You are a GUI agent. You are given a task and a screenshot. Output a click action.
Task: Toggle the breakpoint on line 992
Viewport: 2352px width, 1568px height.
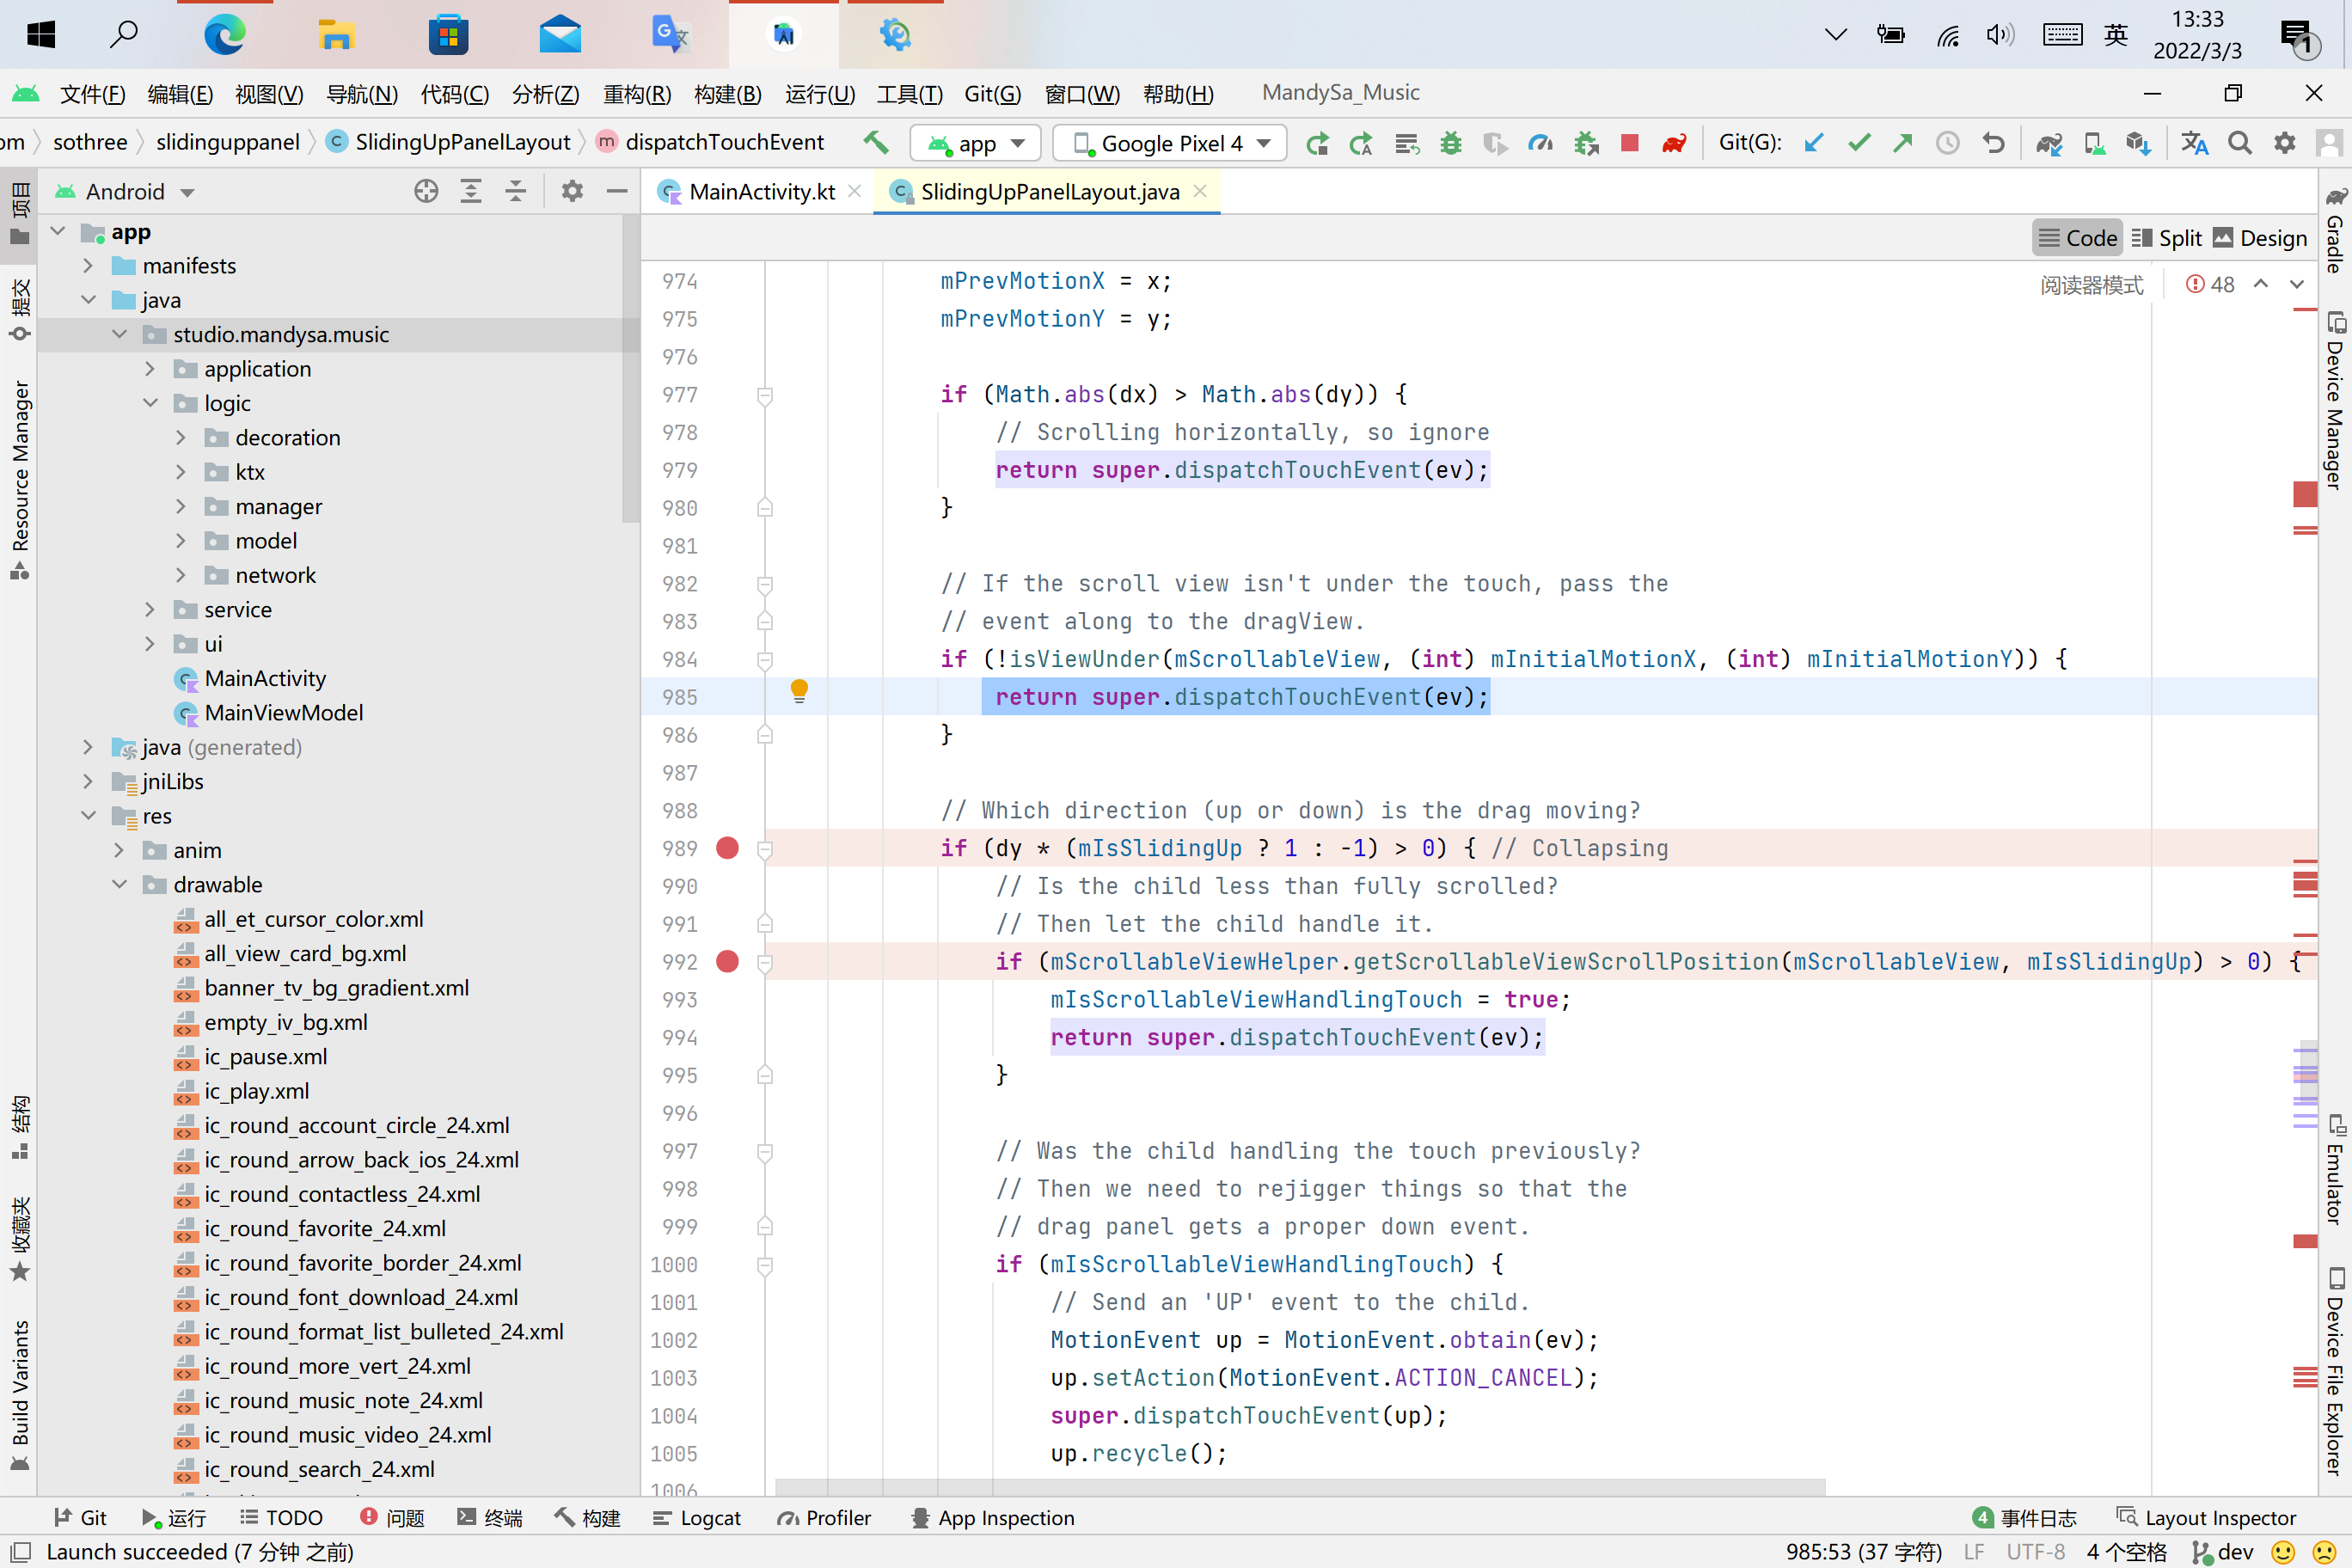[727, 961]
